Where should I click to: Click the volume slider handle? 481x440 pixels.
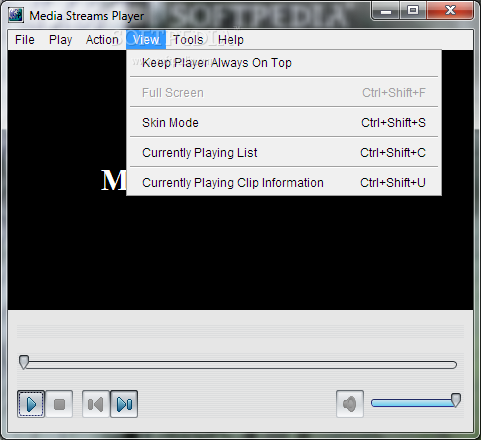456,400
